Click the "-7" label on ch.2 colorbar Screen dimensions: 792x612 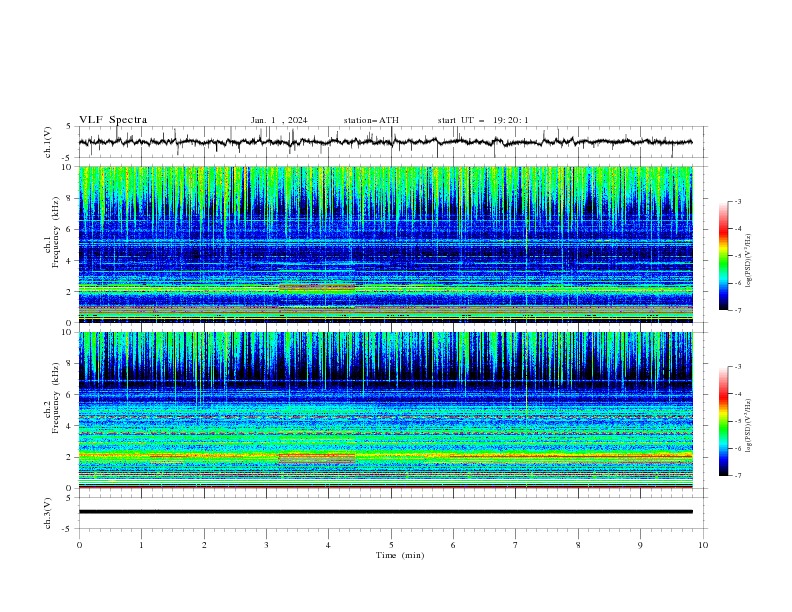(737, 475)
